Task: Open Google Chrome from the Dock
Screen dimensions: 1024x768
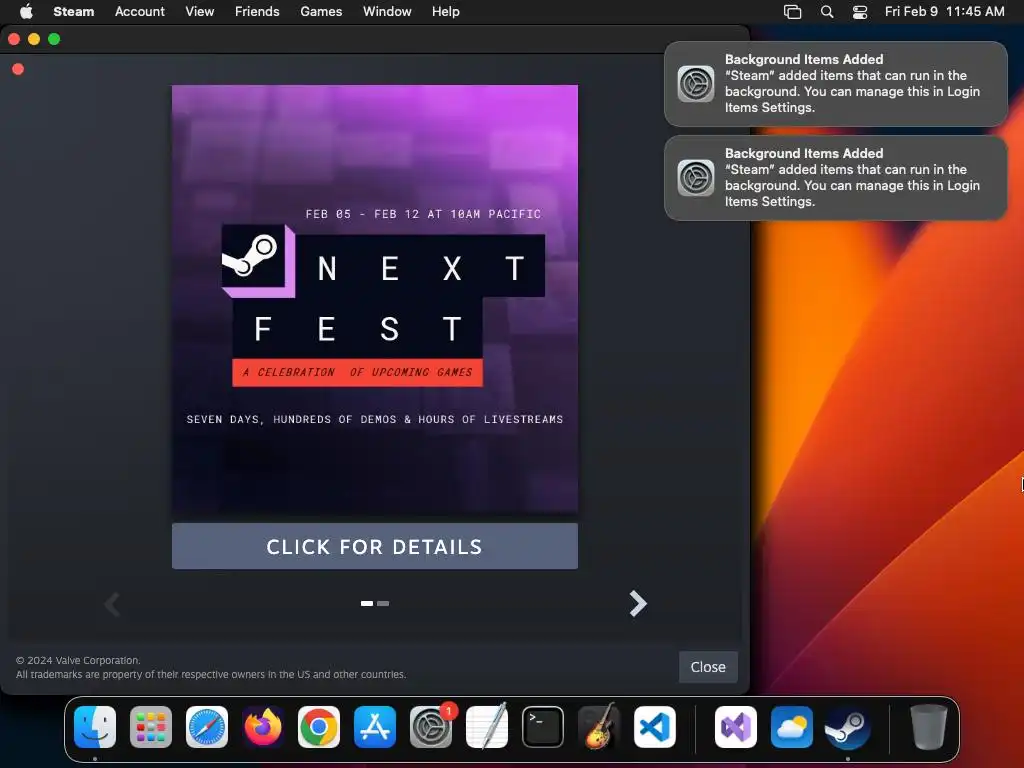Action: (x=319, y=727)
